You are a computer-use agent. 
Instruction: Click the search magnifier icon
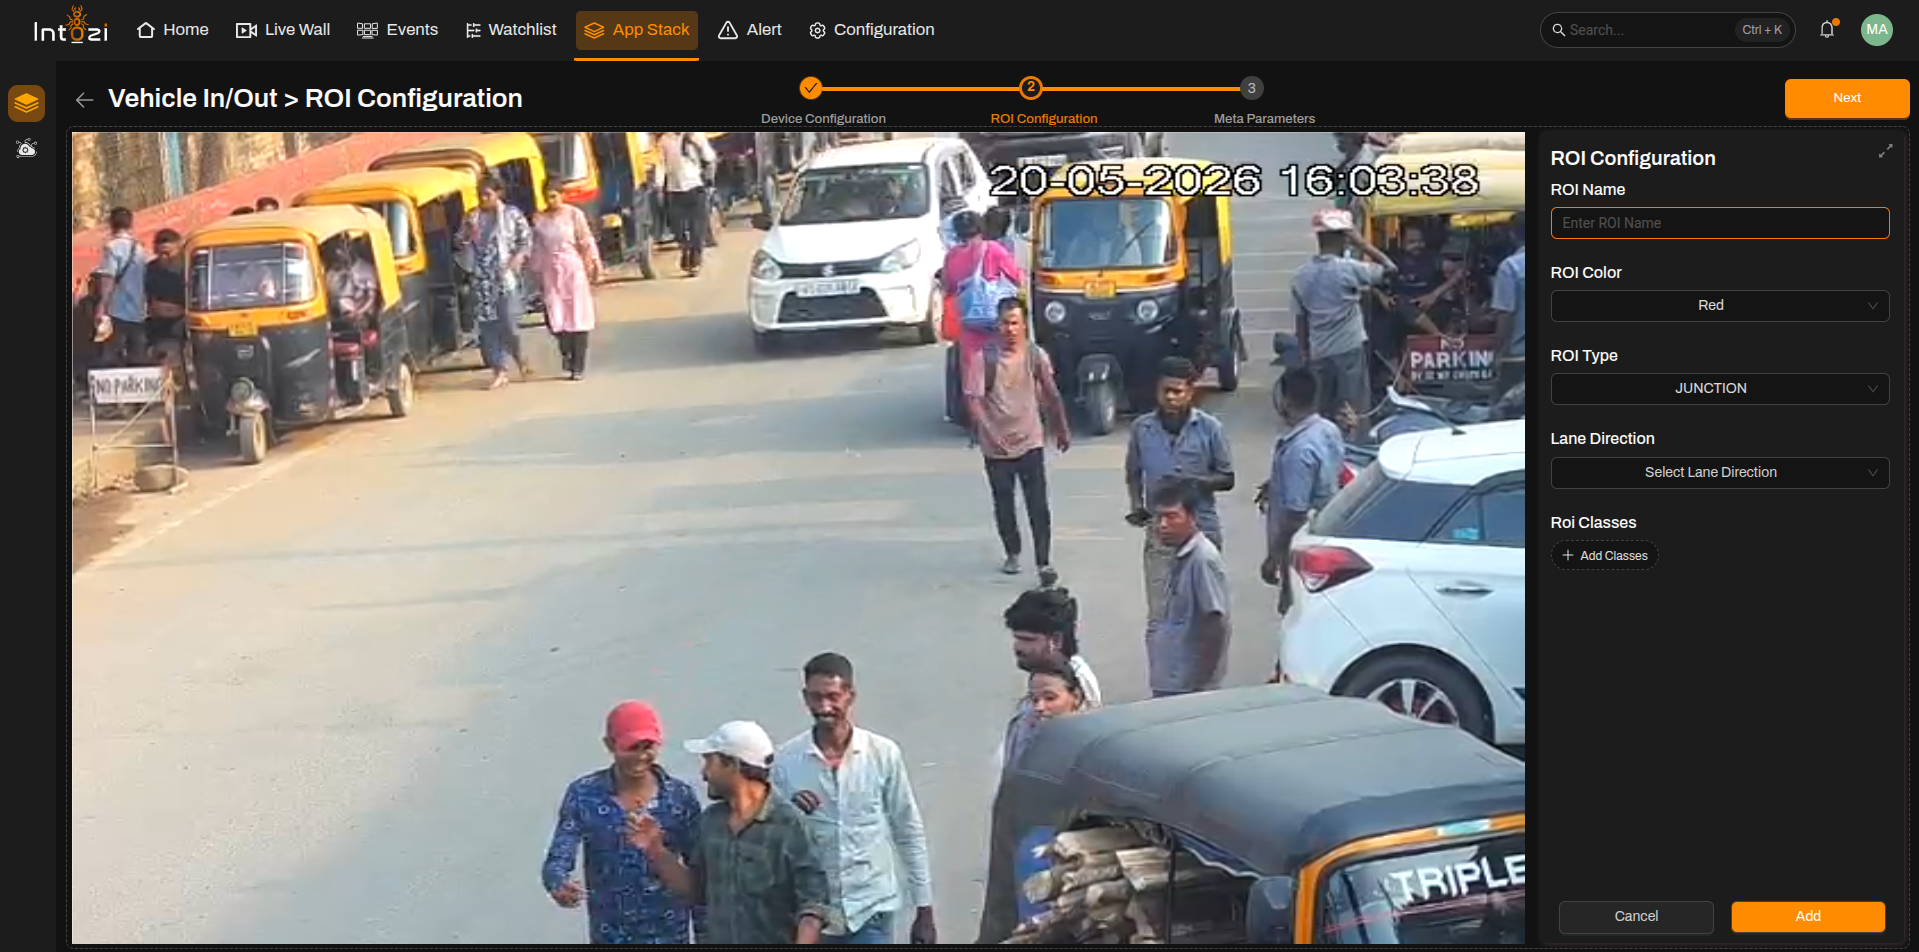click(1558, 30)
